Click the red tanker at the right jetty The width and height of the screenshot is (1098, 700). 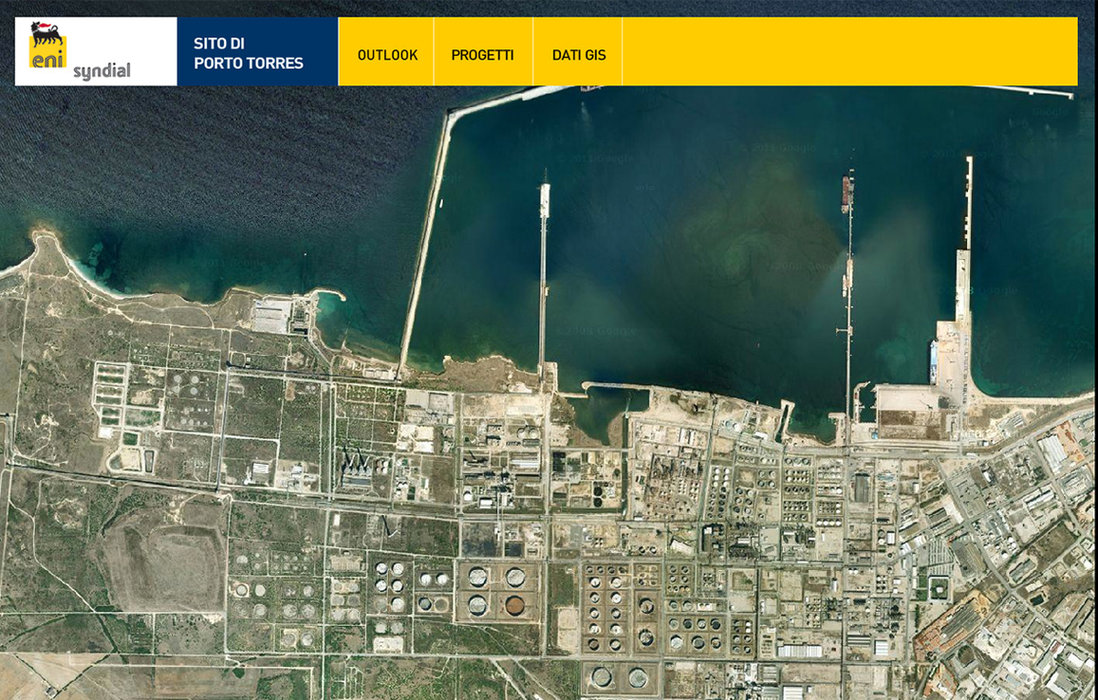coord(847,191)
